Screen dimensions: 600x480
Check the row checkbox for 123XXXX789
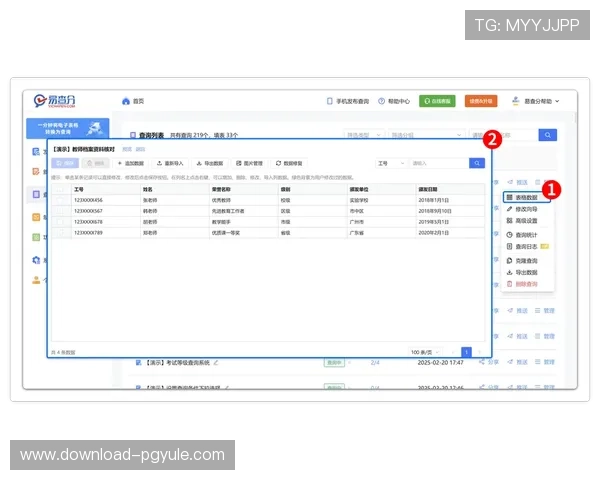pyautogui.click(x=62, y=232)
